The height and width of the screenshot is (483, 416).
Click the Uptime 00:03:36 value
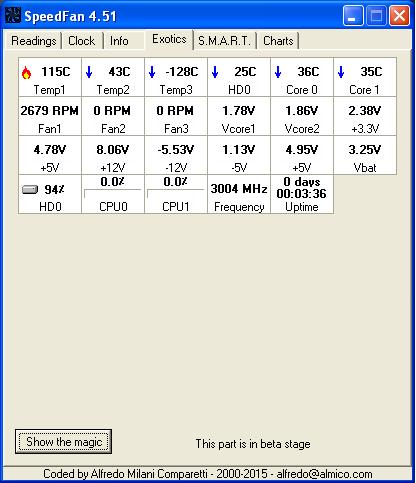(302, 194)
